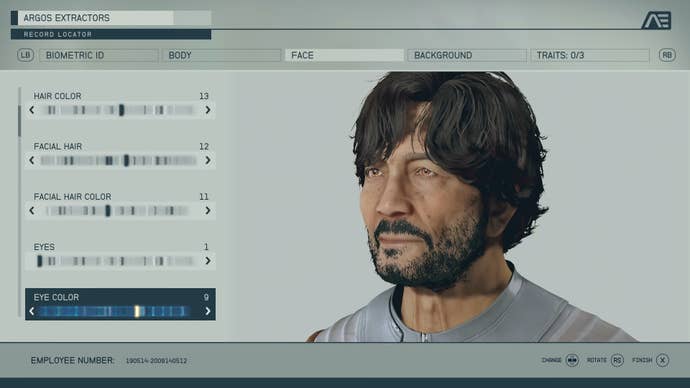
Task: Click the Eyes slider track
Action: [117, 261]
